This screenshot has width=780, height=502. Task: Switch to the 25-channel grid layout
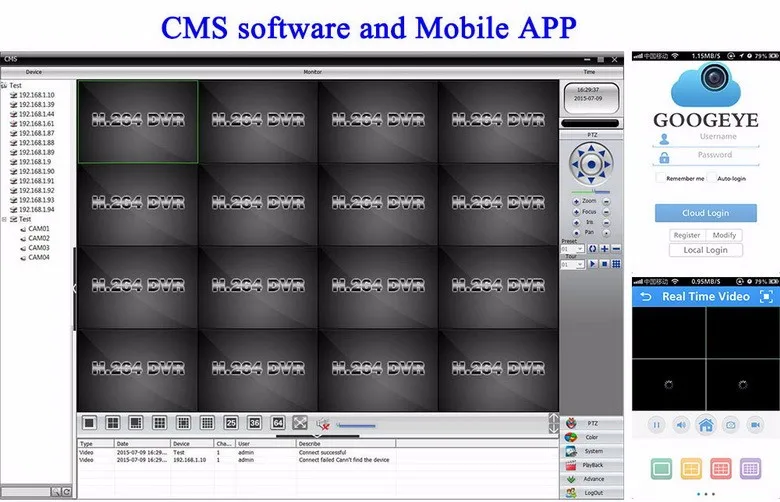pos(231,423)
